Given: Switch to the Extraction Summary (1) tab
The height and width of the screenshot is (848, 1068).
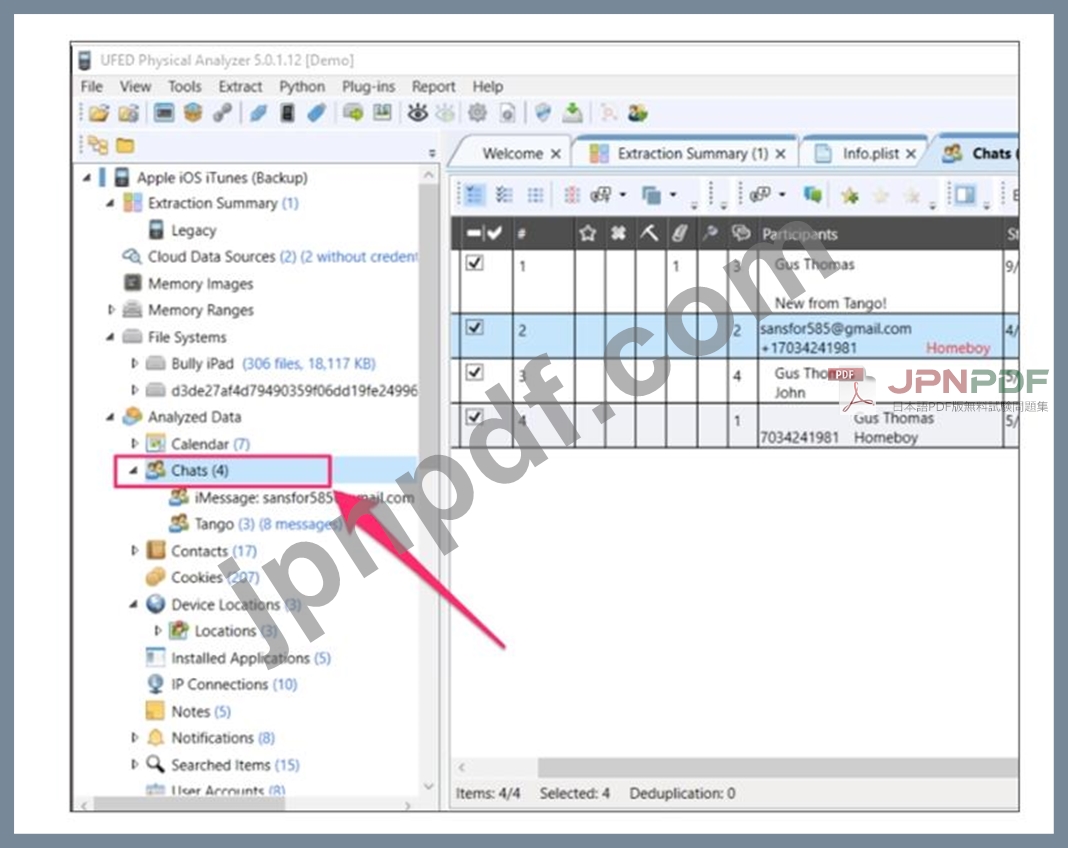Looking at the screenshot, I should click(x=685, y=153).
